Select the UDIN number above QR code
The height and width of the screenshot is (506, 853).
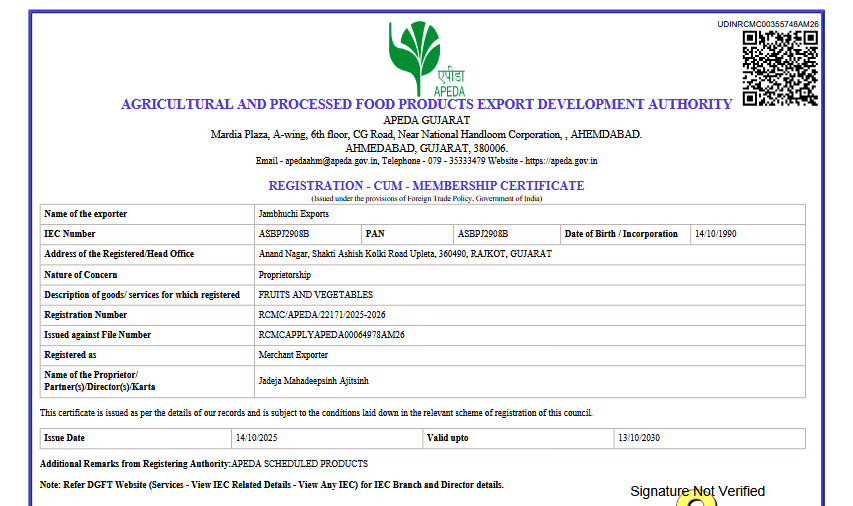coord(768,24)
